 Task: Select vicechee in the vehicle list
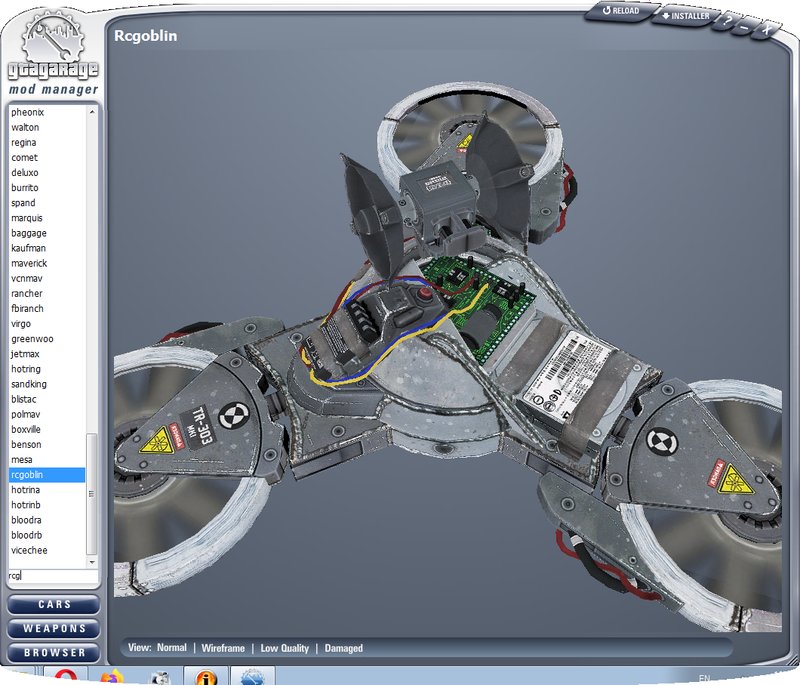tap(47, 550)
